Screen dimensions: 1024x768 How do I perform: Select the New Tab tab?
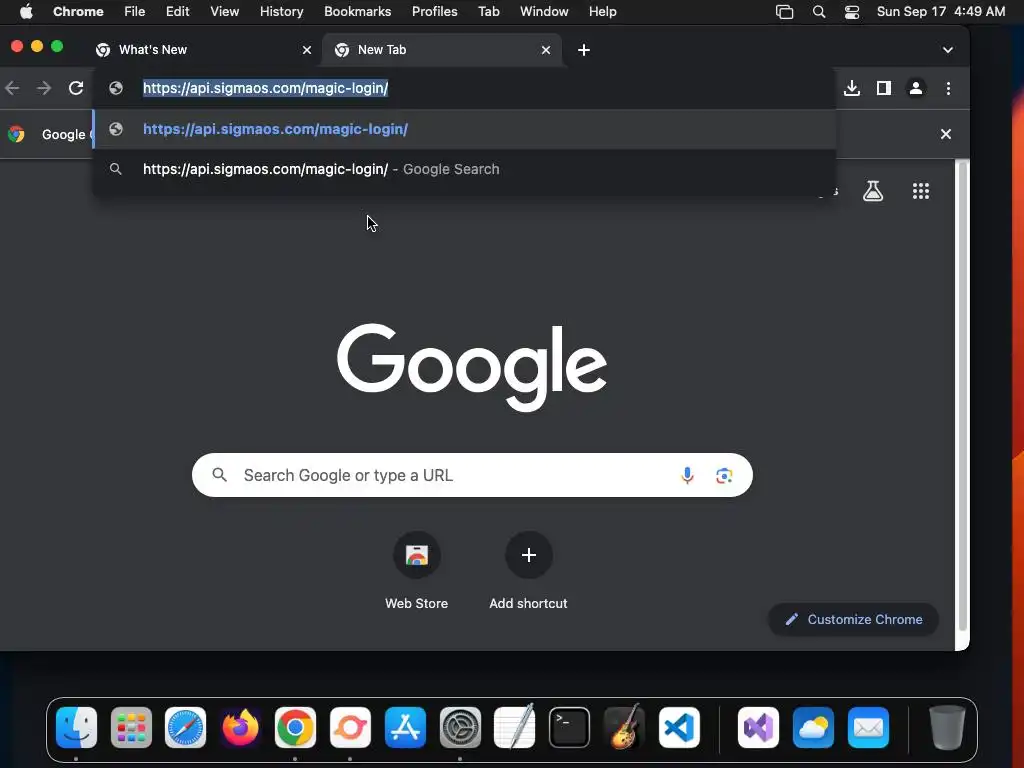[x=441, y=50]
